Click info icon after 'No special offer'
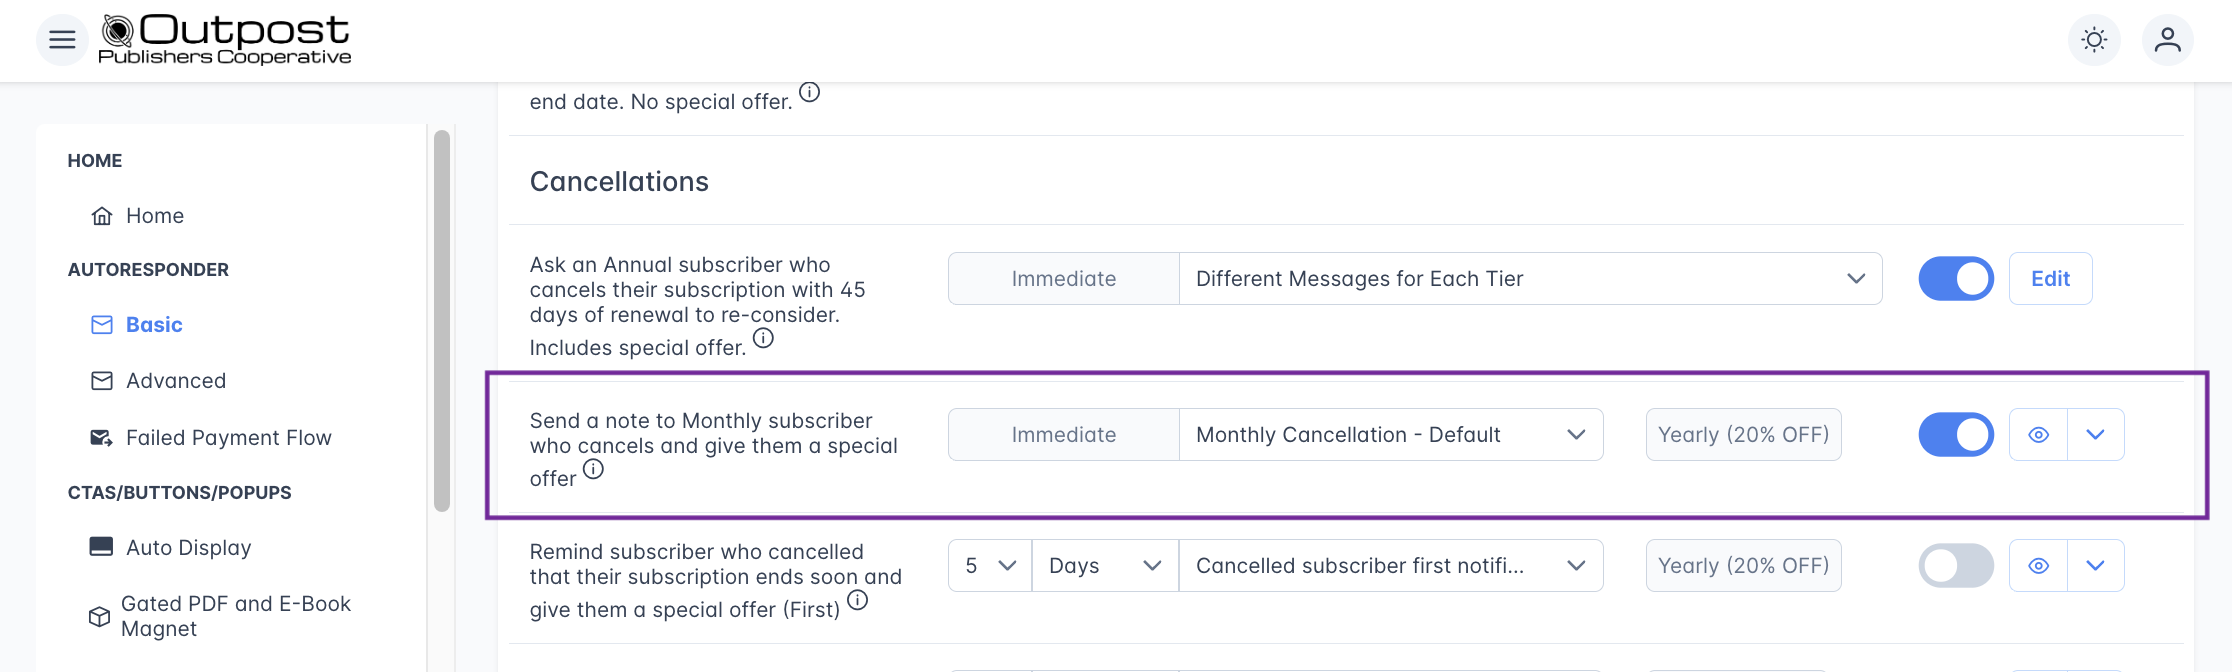 [x=809, y=92]
